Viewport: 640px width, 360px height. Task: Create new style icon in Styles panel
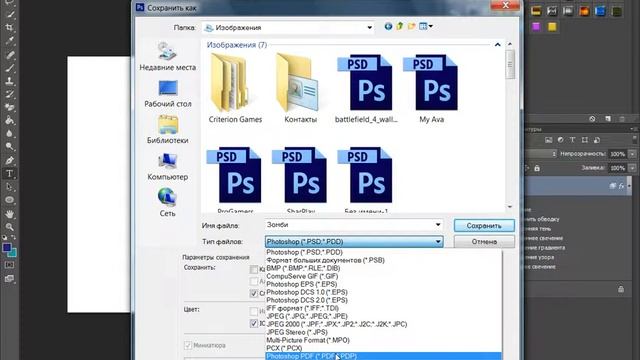[608, 119]
